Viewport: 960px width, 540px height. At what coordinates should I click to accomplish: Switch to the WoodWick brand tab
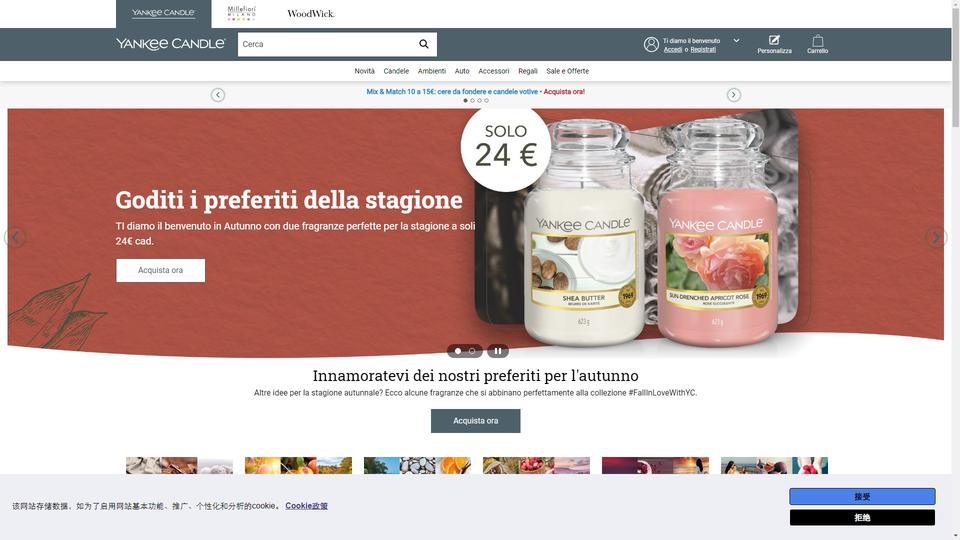(x=311, y=13)
